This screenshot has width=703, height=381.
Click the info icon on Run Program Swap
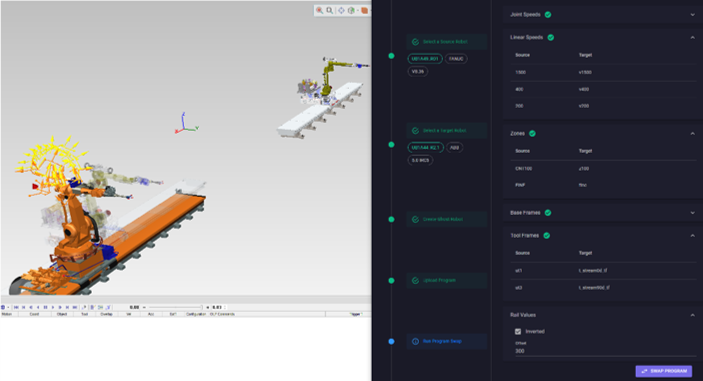(415, 342)
